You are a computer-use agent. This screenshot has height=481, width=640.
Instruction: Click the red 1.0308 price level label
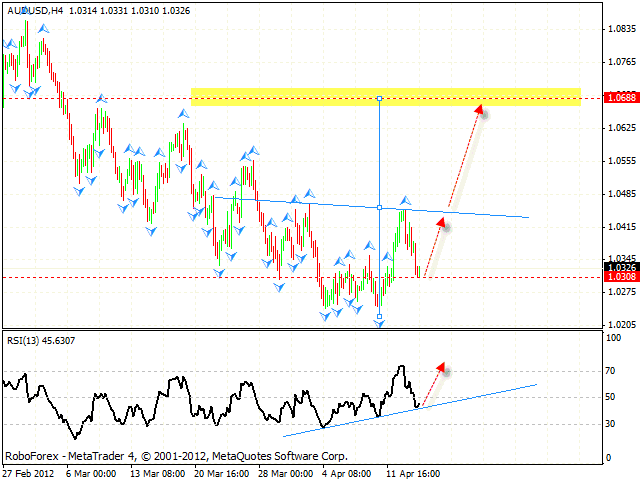coord(621,277)
